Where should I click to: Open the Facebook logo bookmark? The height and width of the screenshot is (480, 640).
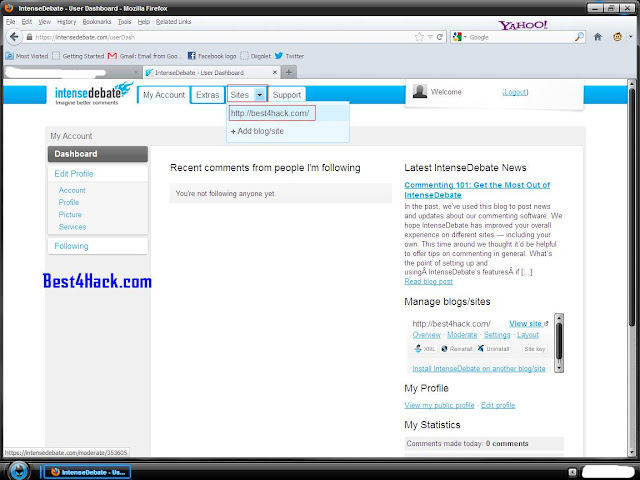pos(212,56)
